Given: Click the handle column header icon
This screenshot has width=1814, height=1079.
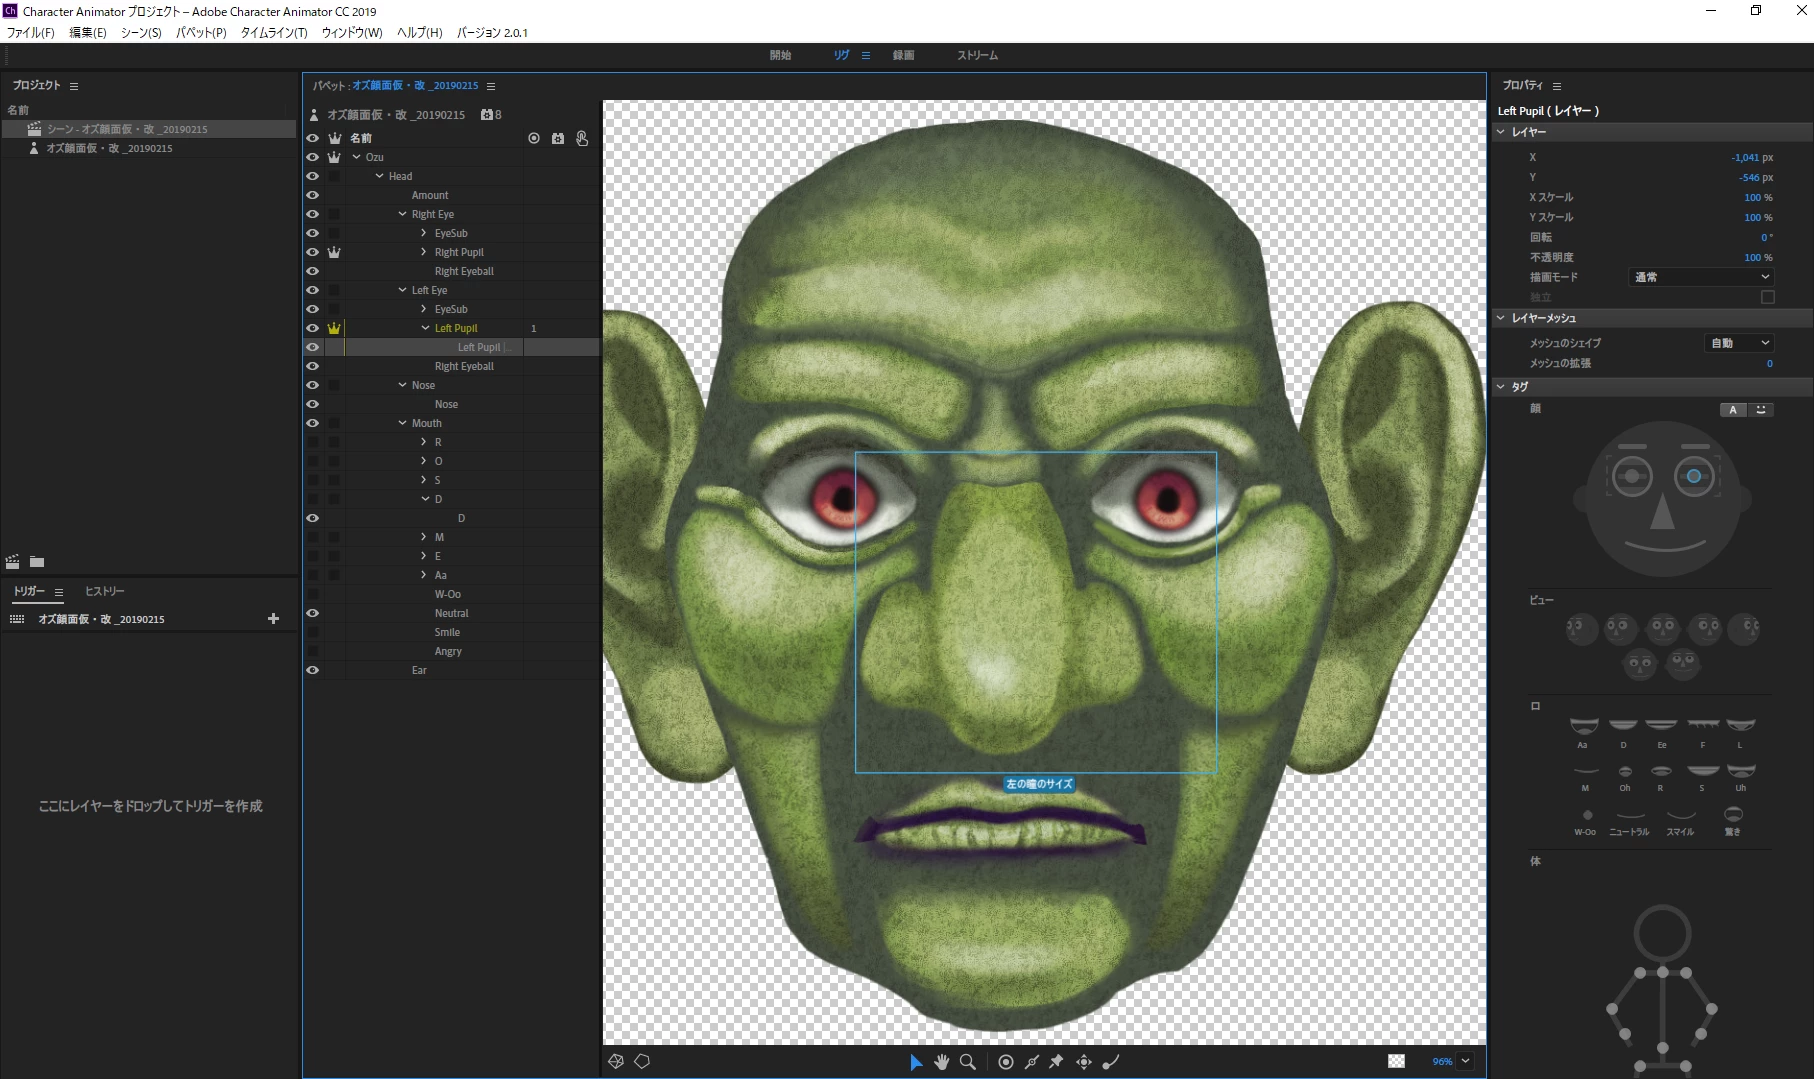Looking at the screenshot, I should coord(534,138).
